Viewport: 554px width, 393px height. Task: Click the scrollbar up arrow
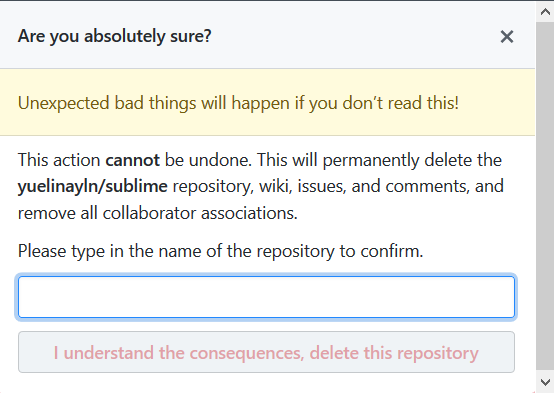pos(545,12)
